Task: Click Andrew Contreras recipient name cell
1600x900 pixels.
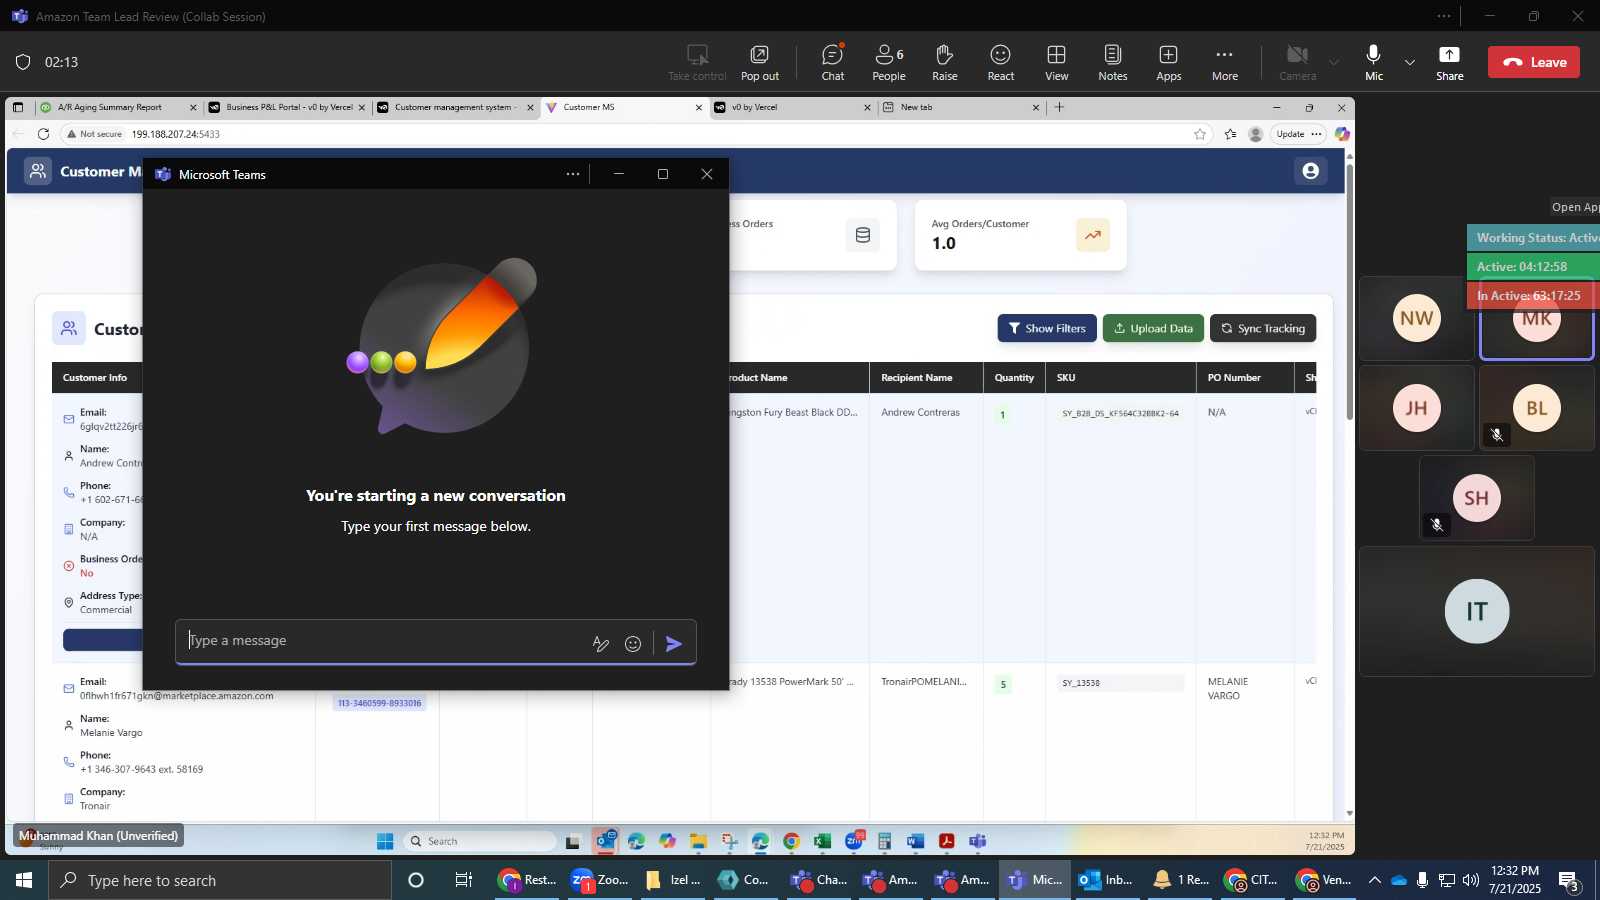Action: click(x=920, y=412)
